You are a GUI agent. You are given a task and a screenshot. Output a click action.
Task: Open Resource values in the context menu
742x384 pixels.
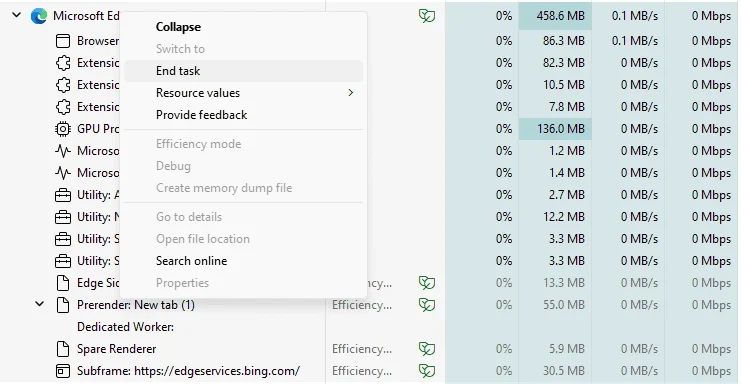click(243, 93)
